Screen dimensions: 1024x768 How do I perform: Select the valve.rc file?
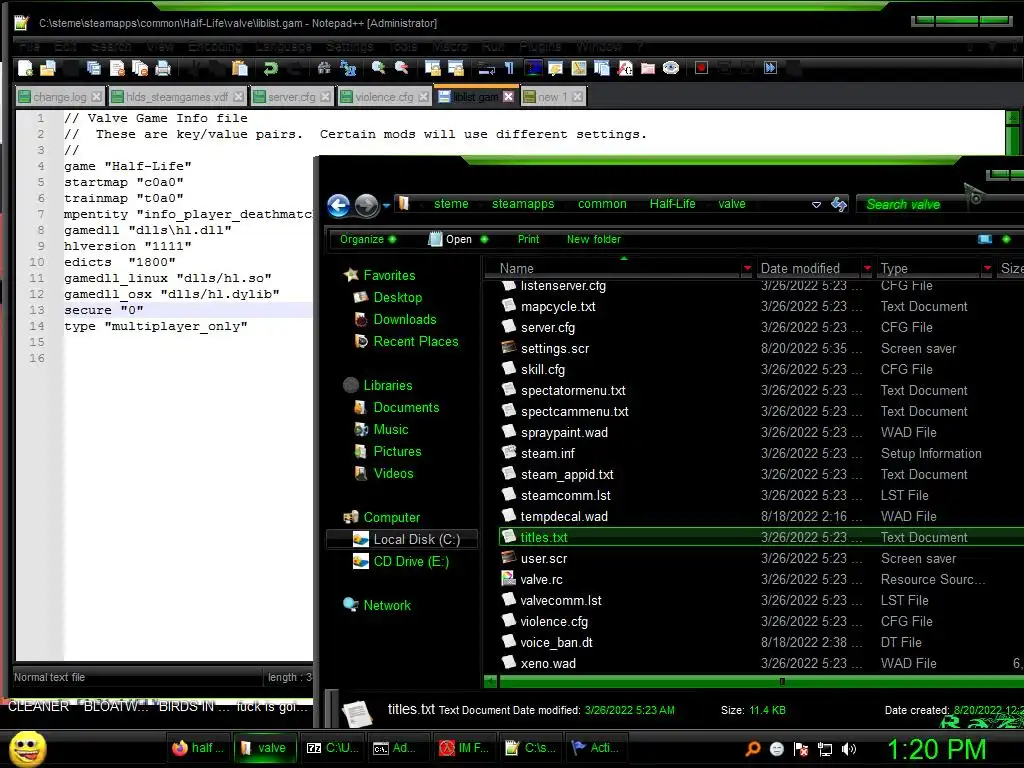point(541,579)
